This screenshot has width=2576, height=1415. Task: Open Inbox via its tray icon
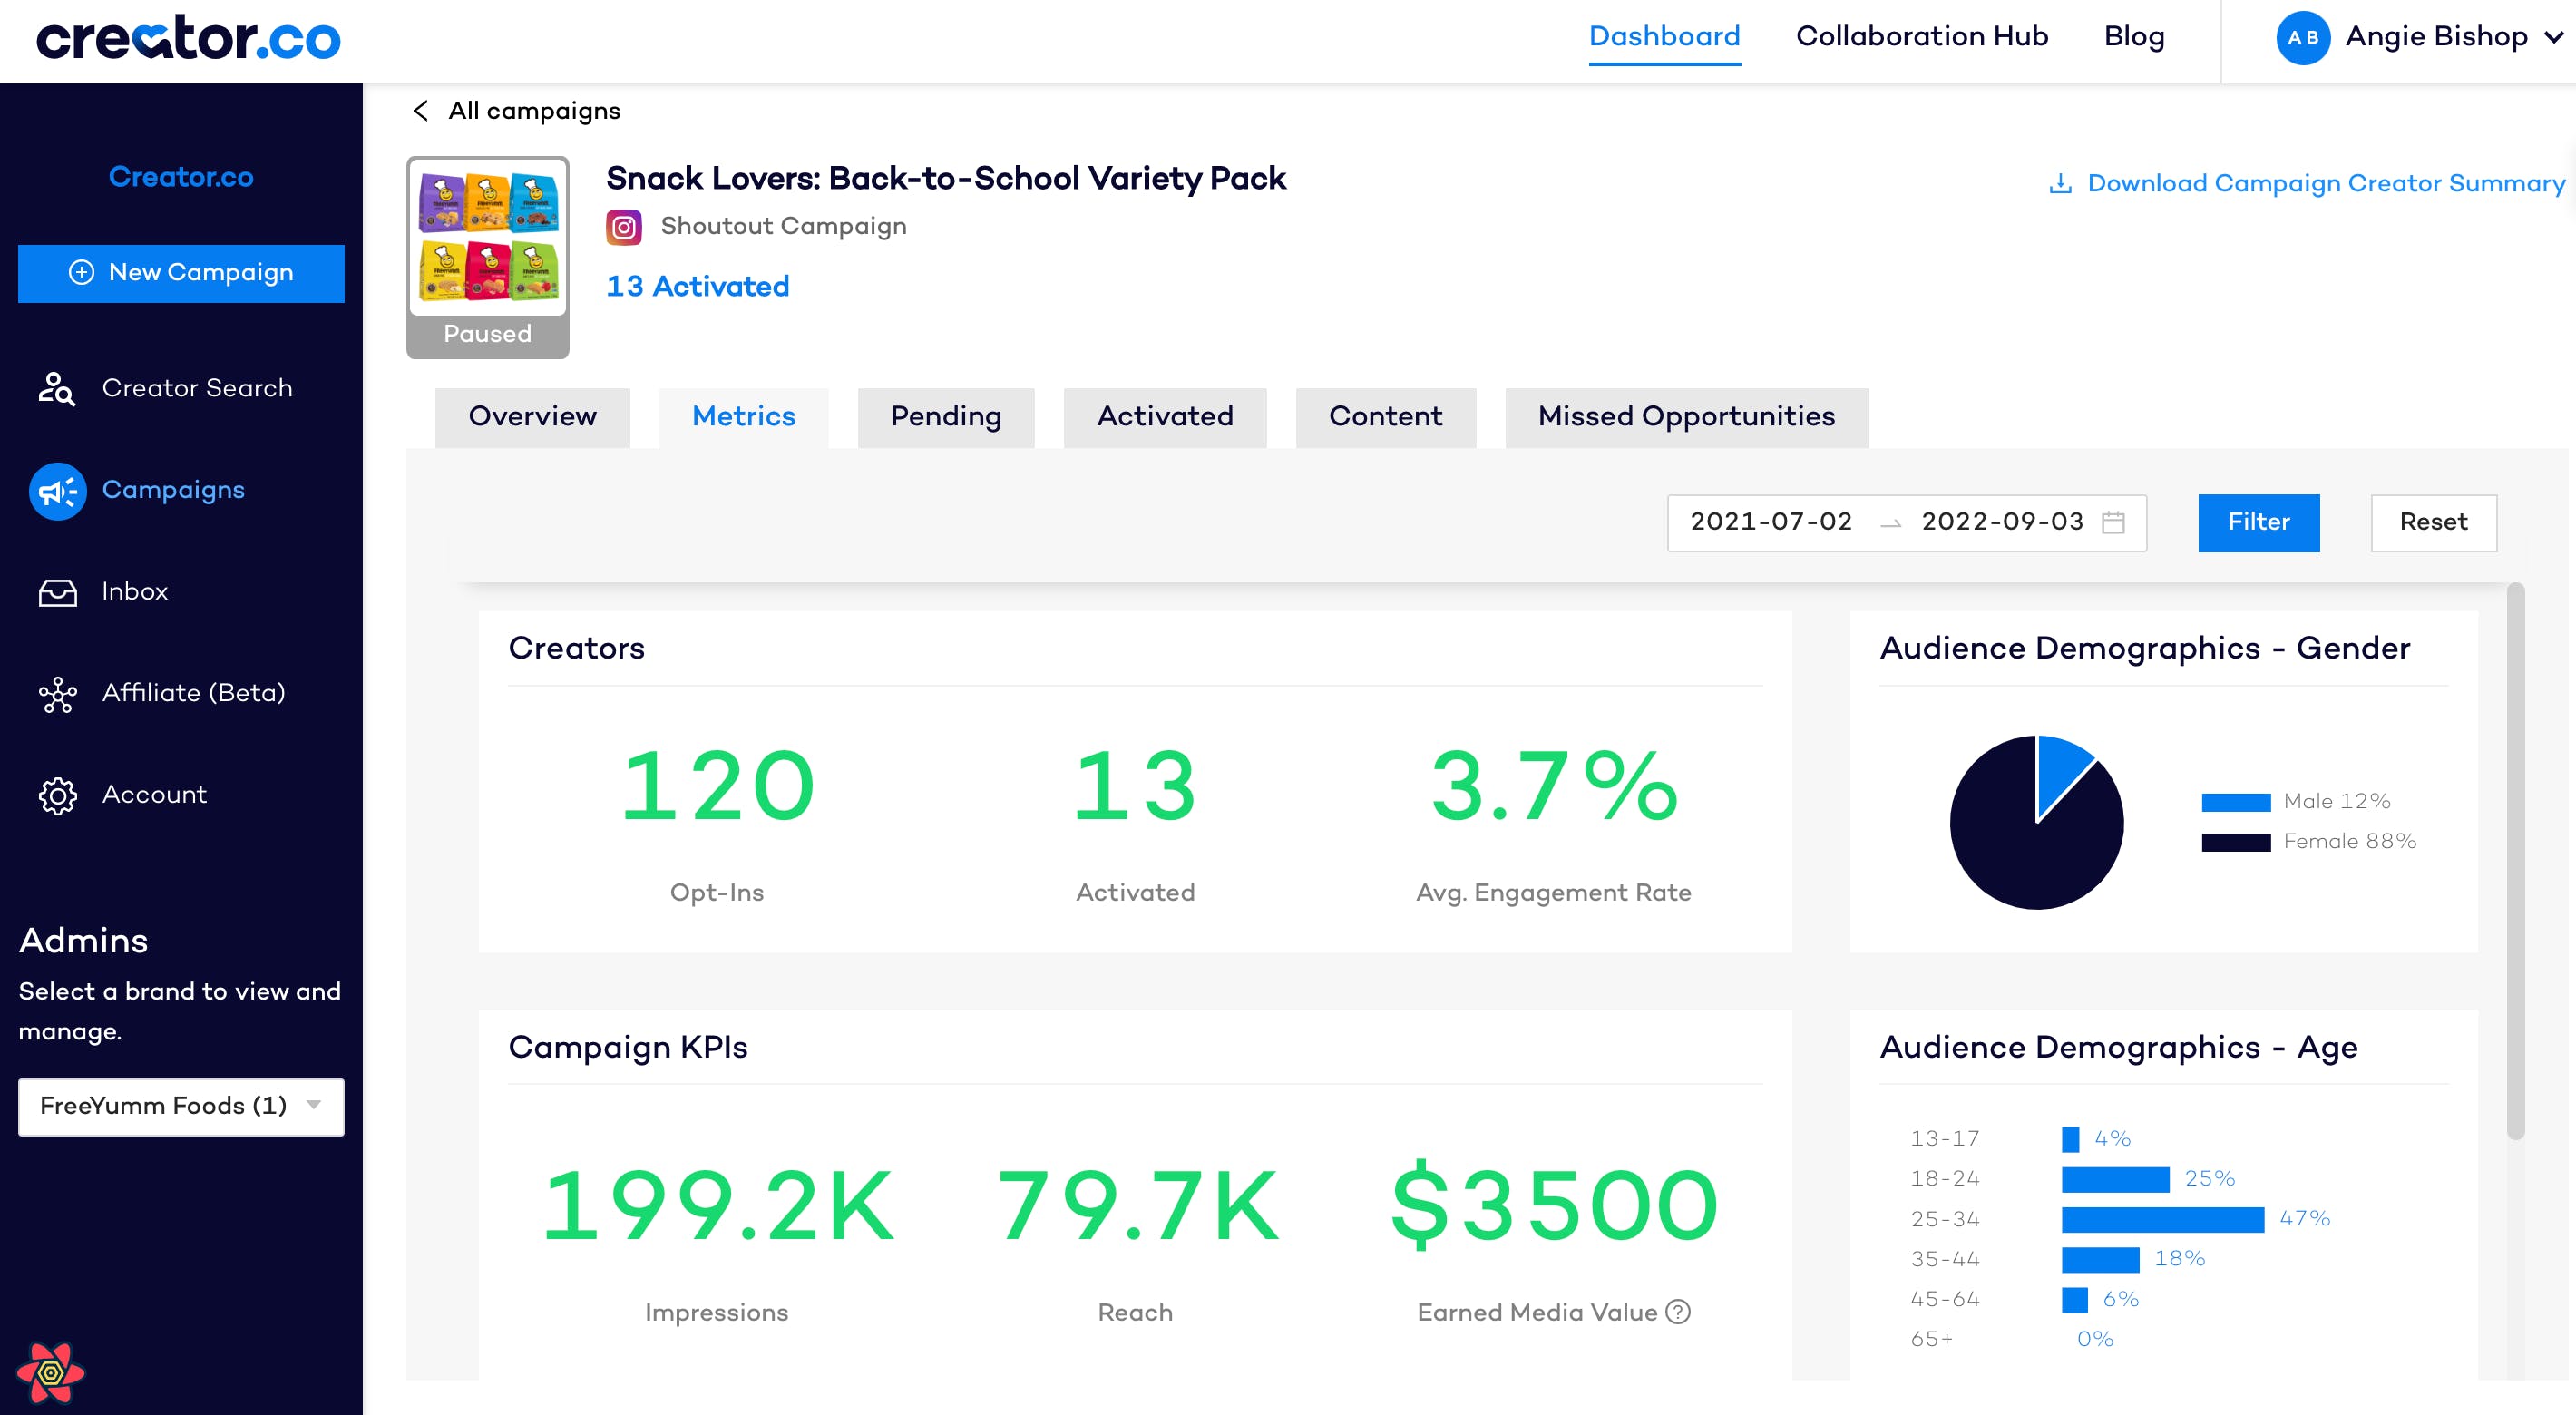[x=57, y=592]
